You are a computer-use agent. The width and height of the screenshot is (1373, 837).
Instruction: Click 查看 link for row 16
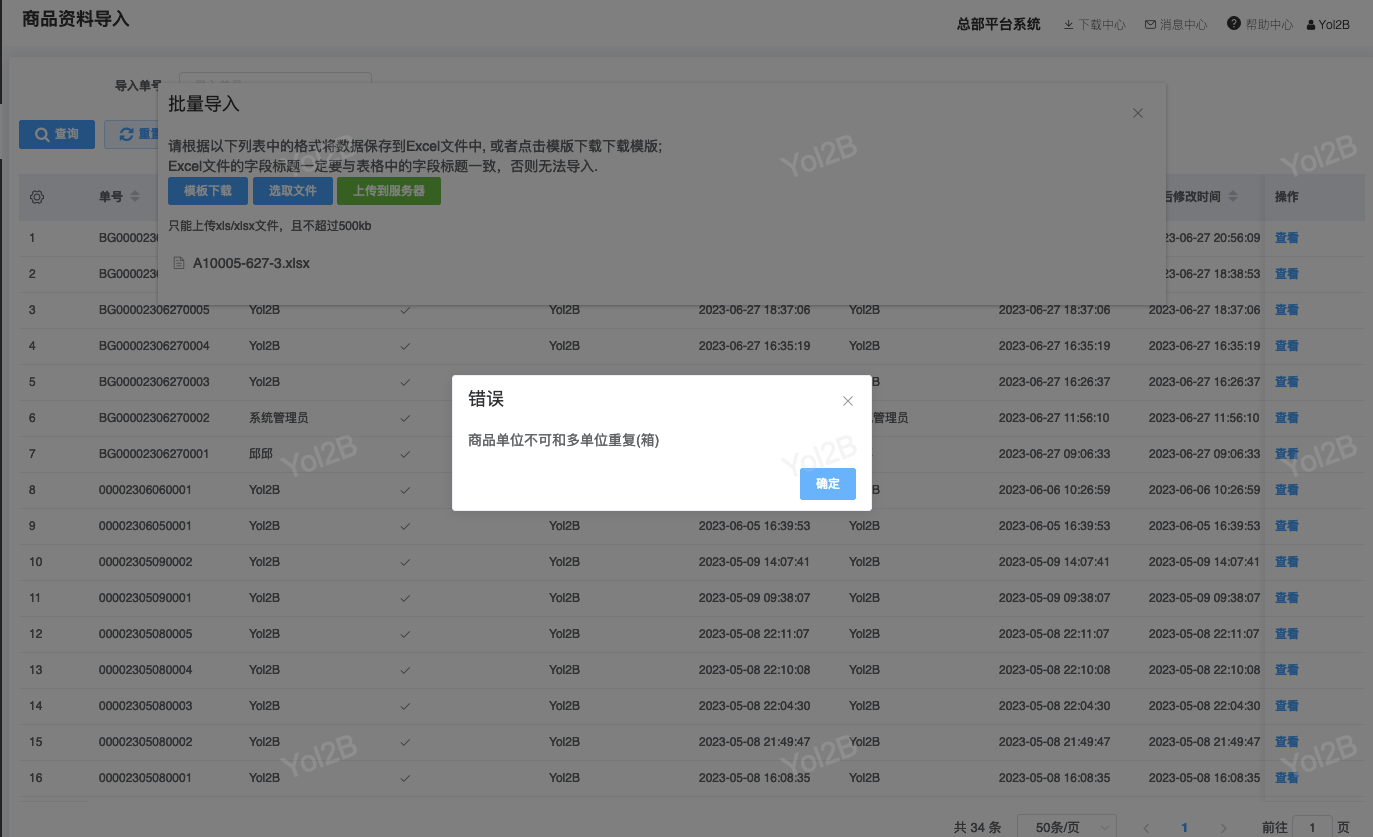1286,778
